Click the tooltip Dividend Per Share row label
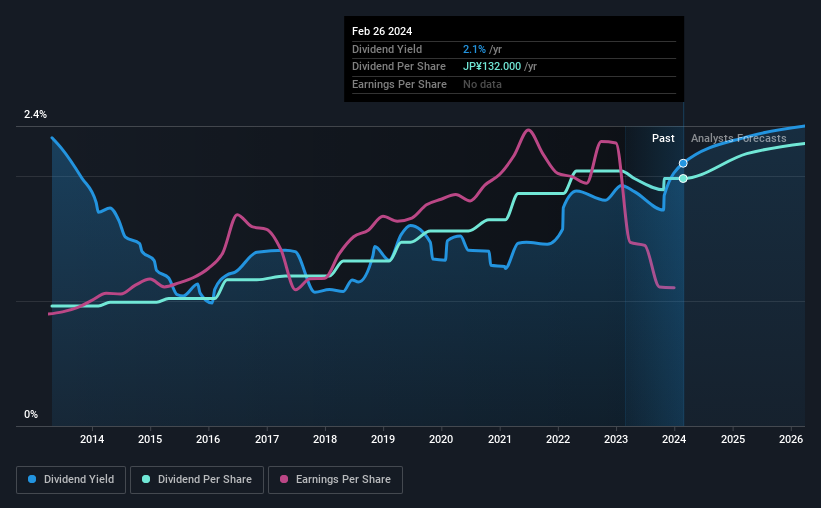 [399, 67]
